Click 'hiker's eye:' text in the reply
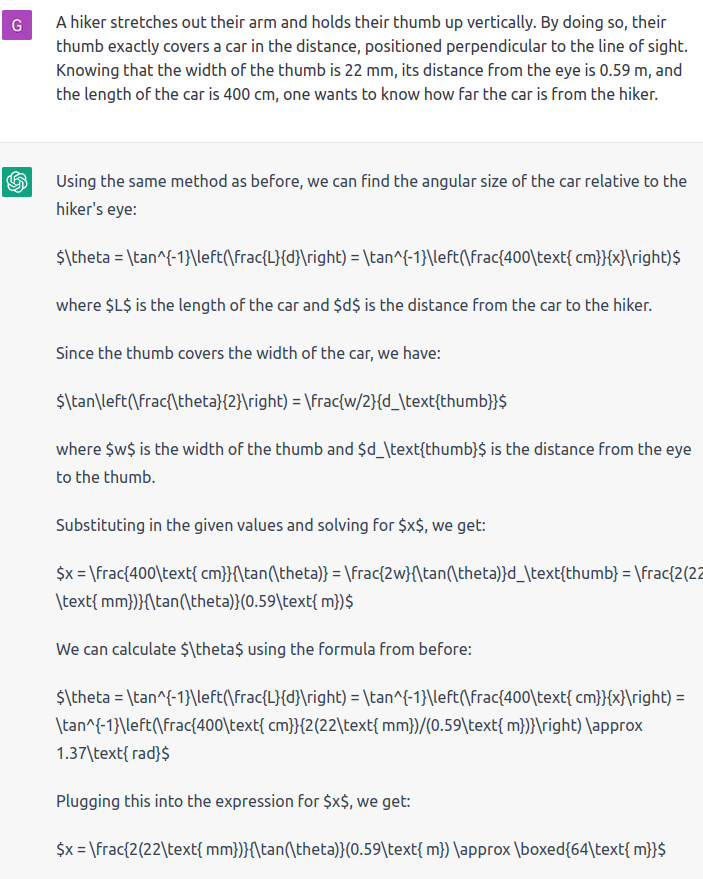Image resolution: width=703 pixels, height=879 pixels. click(96, 209)
